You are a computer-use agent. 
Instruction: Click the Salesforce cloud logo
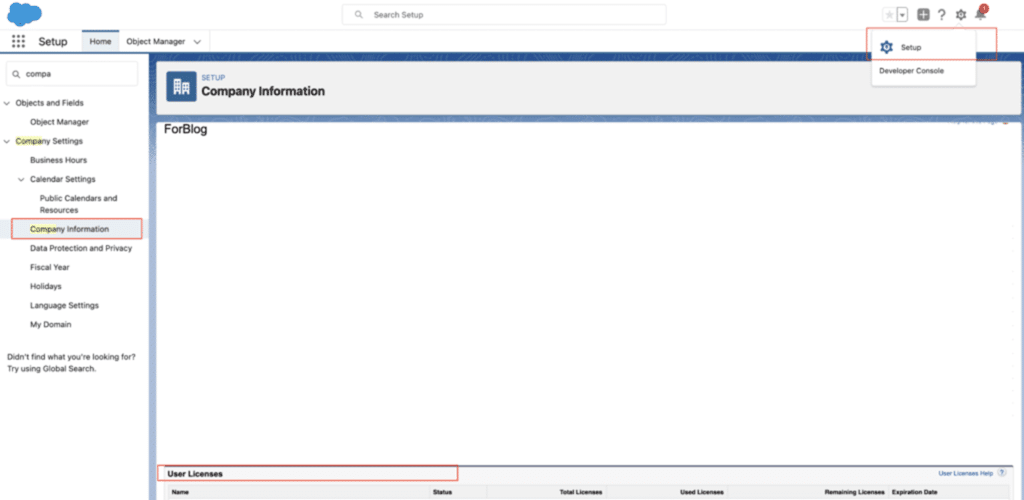pyautogui.click(x=24, y=14)
